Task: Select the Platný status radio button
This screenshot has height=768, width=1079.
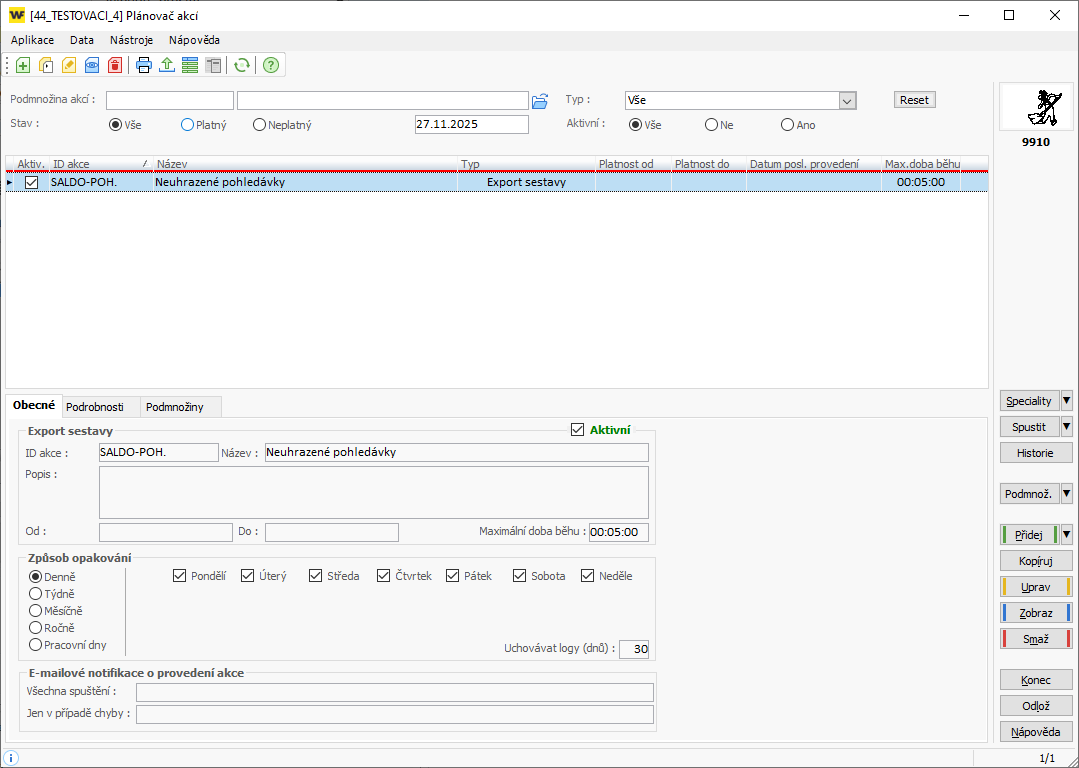Action: click(x=187, y=125)
